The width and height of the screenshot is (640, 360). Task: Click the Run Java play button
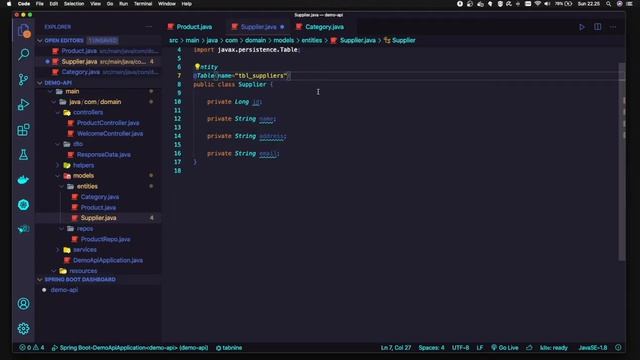click(582, 27)
